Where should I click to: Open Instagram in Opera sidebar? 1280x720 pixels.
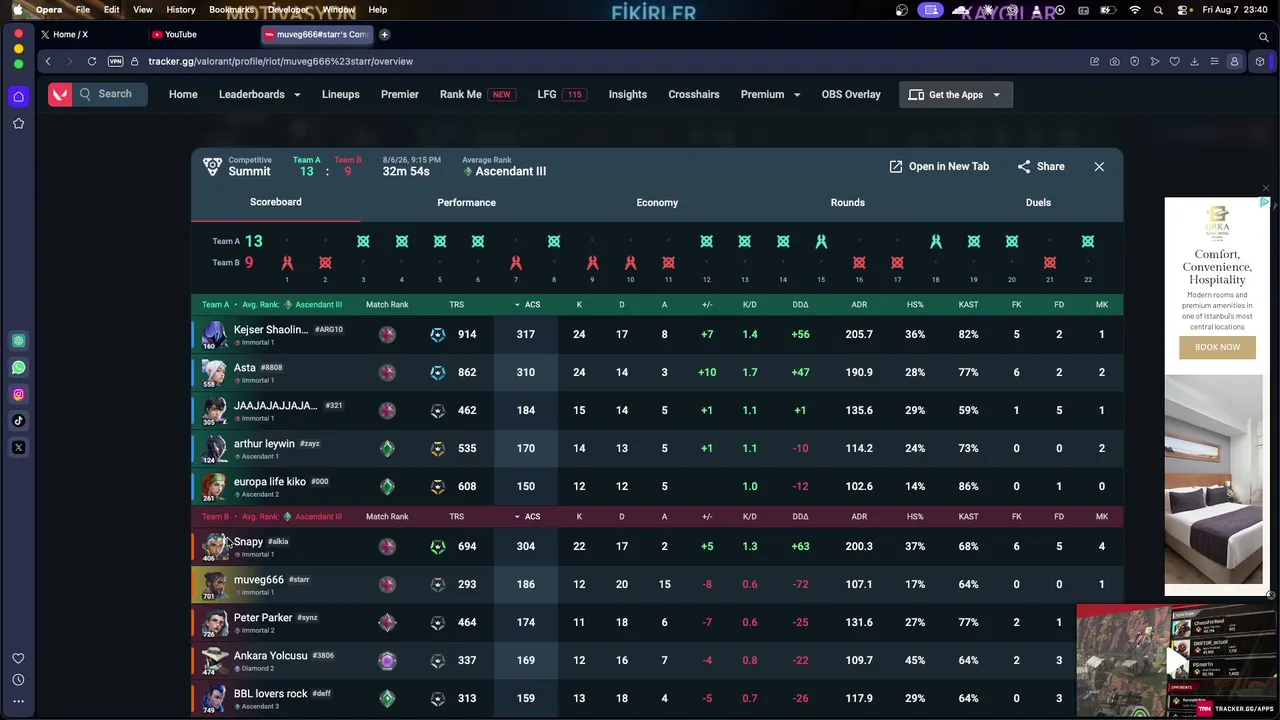coord(18,394)
